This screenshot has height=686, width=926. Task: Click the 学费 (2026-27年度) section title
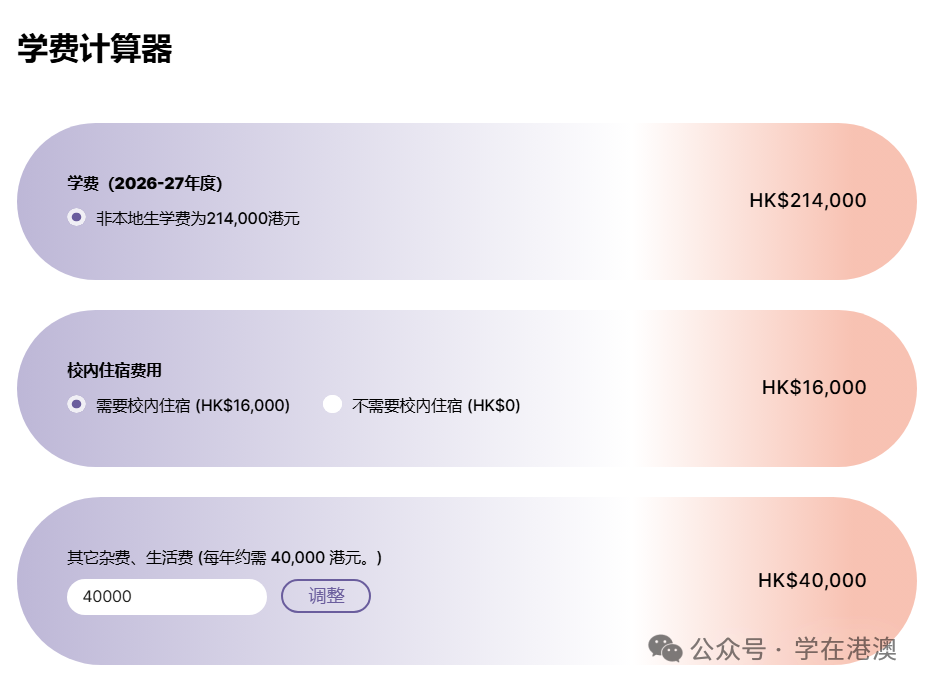[x=145, y=183]
